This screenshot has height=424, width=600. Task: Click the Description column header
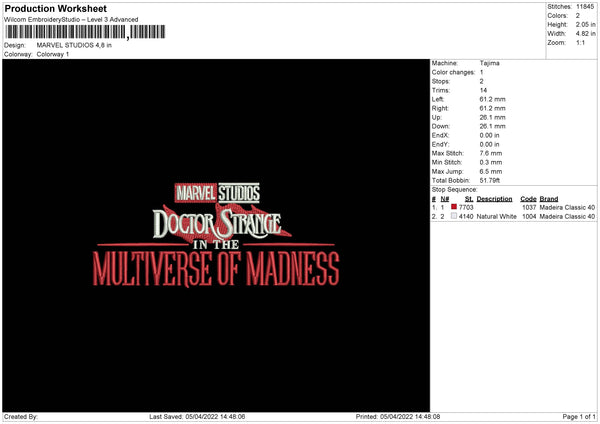point(494,199)
